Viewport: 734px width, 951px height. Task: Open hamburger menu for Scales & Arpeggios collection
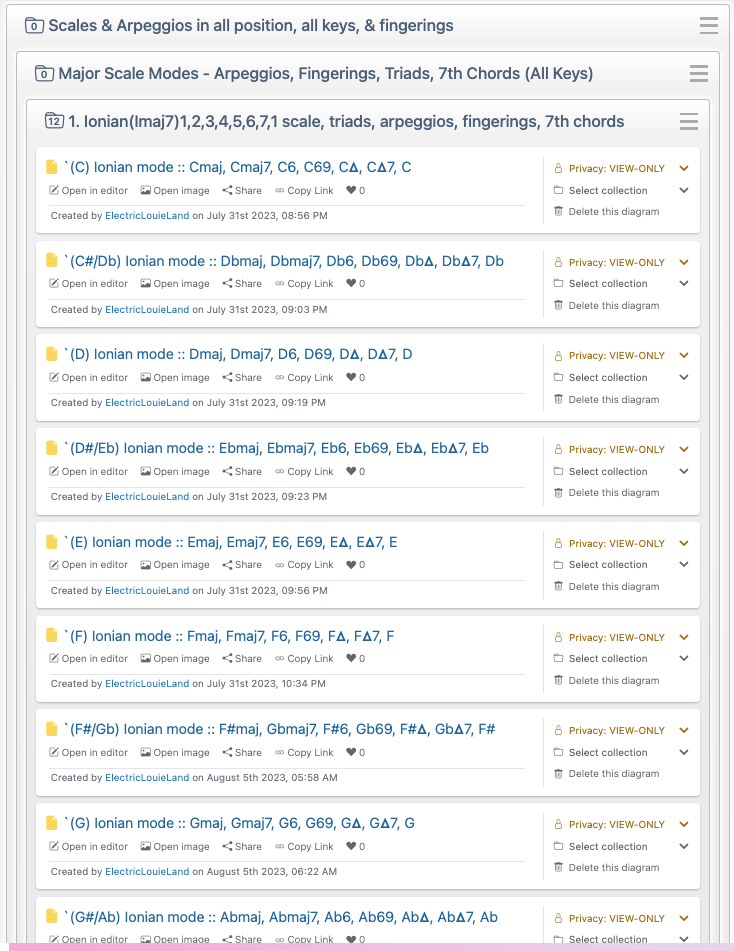tap(709, 25)
